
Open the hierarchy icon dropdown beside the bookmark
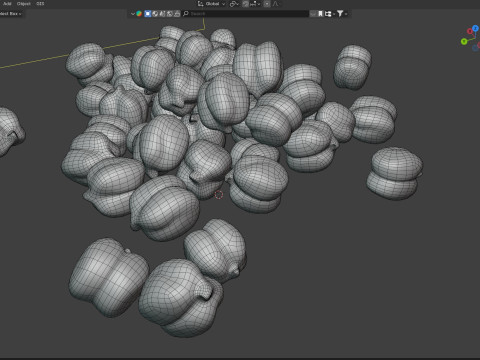[330, 14]
